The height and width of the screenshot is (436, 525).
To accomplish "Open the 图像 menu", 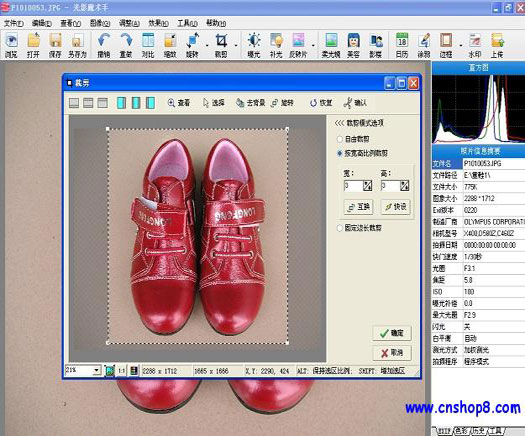I will click(100, 23).
